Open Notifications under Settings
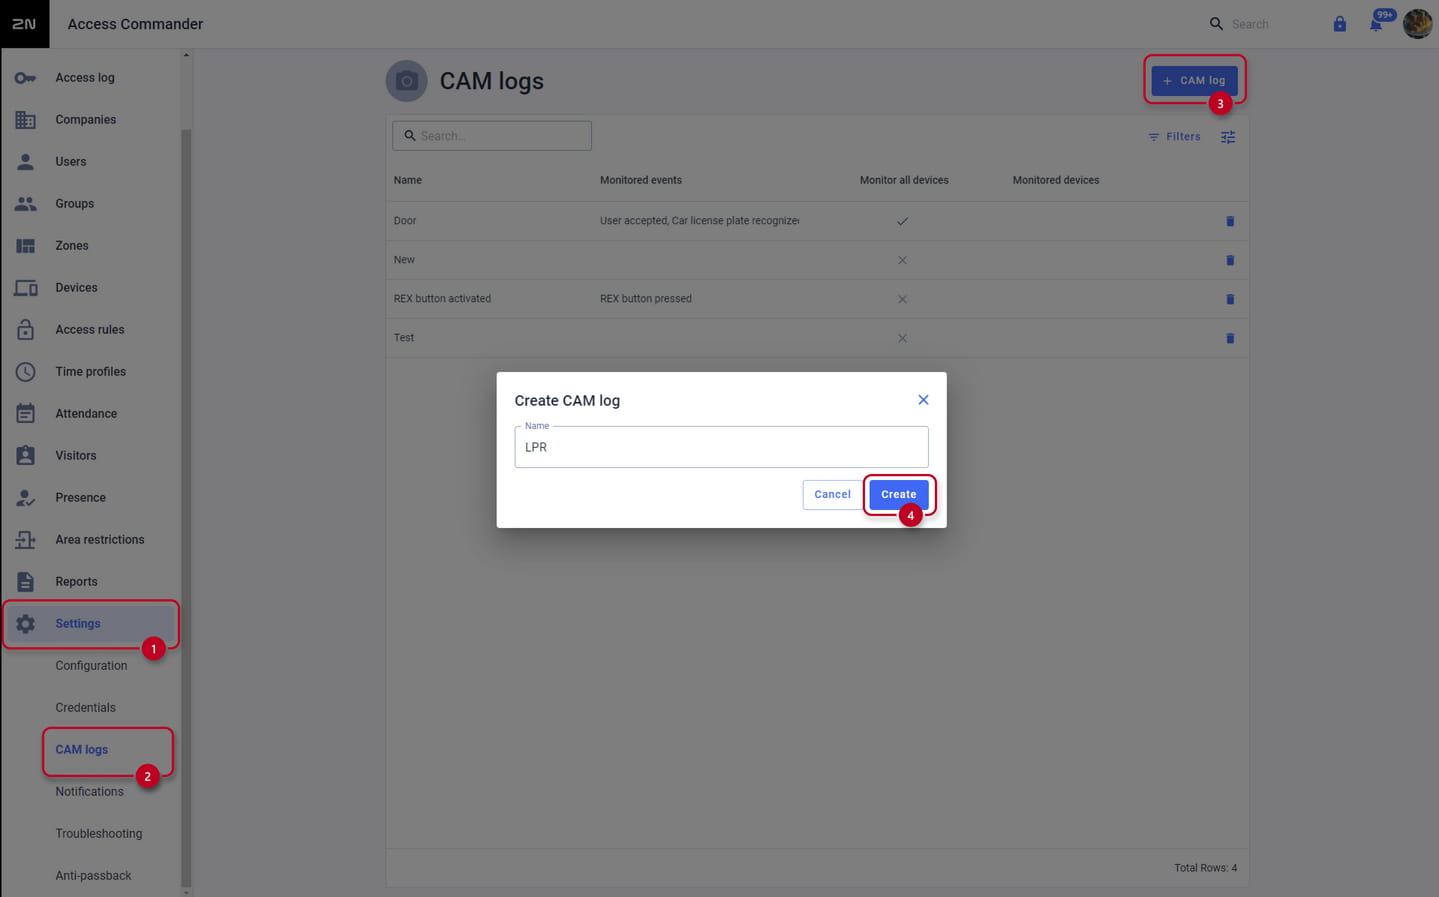 coord(90,791)
